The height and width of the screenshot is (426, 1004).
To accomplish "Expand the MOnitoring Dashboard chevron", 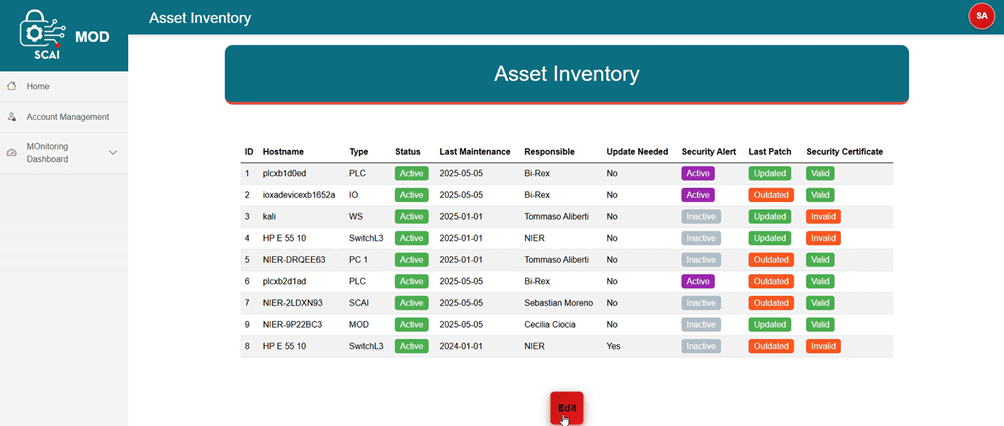I will click(x=113, y=152).
